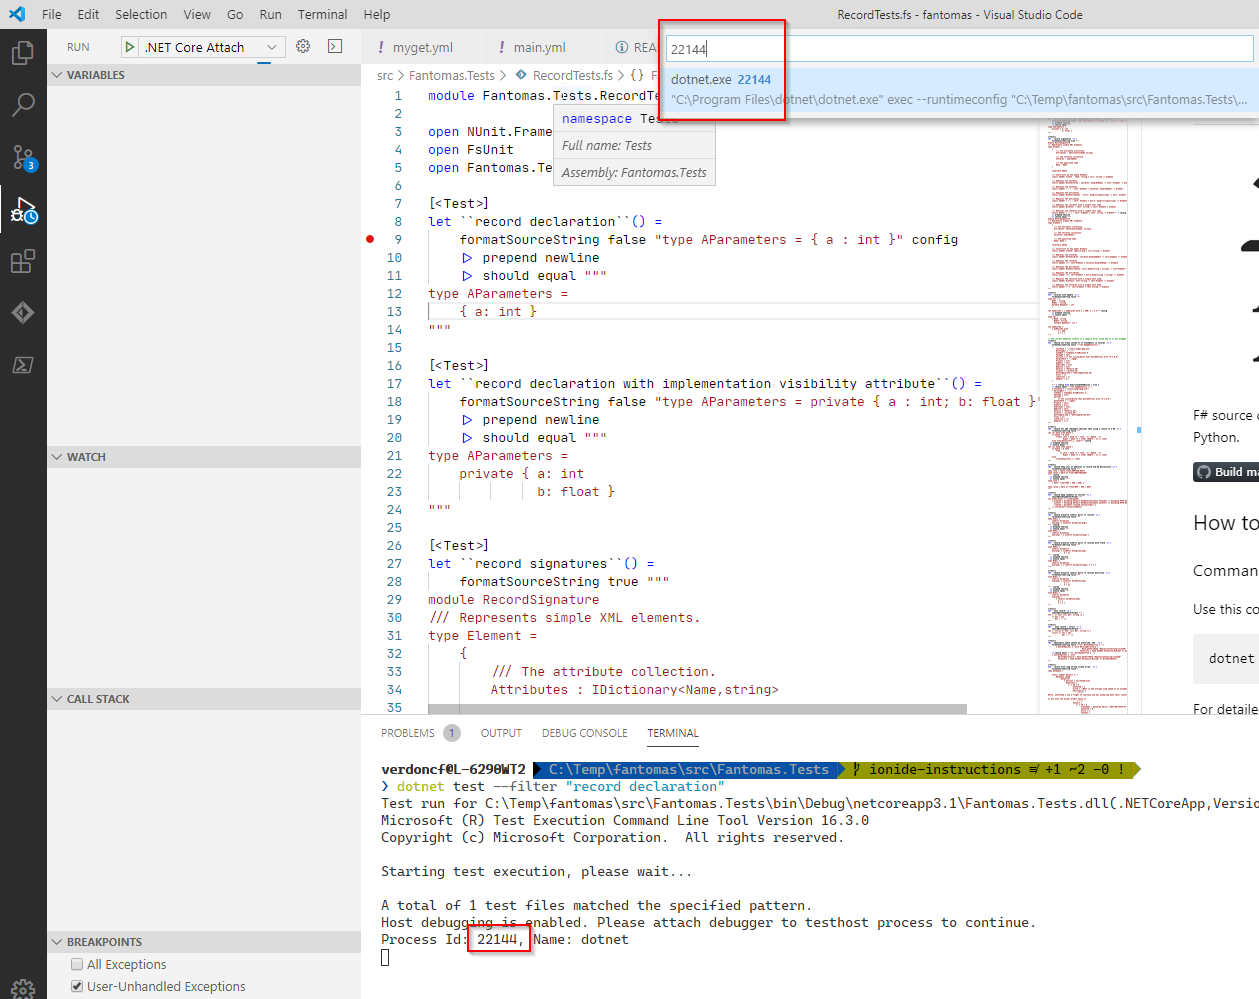The height and width of the screenshot is (999, 1259).
Task: Open Source Control view with 3 changes
Action: [x=23, y=157]
